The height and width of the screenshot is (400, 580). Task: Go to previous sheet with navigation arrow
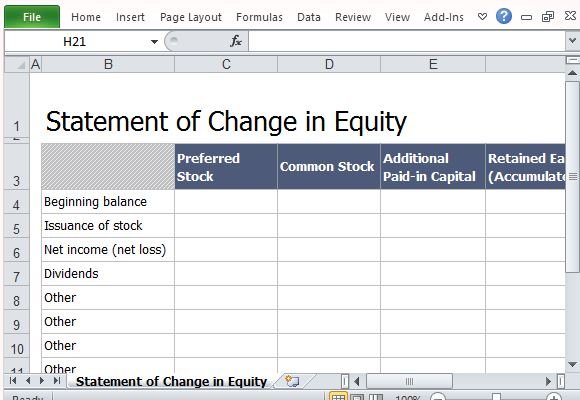pos(28,380)
